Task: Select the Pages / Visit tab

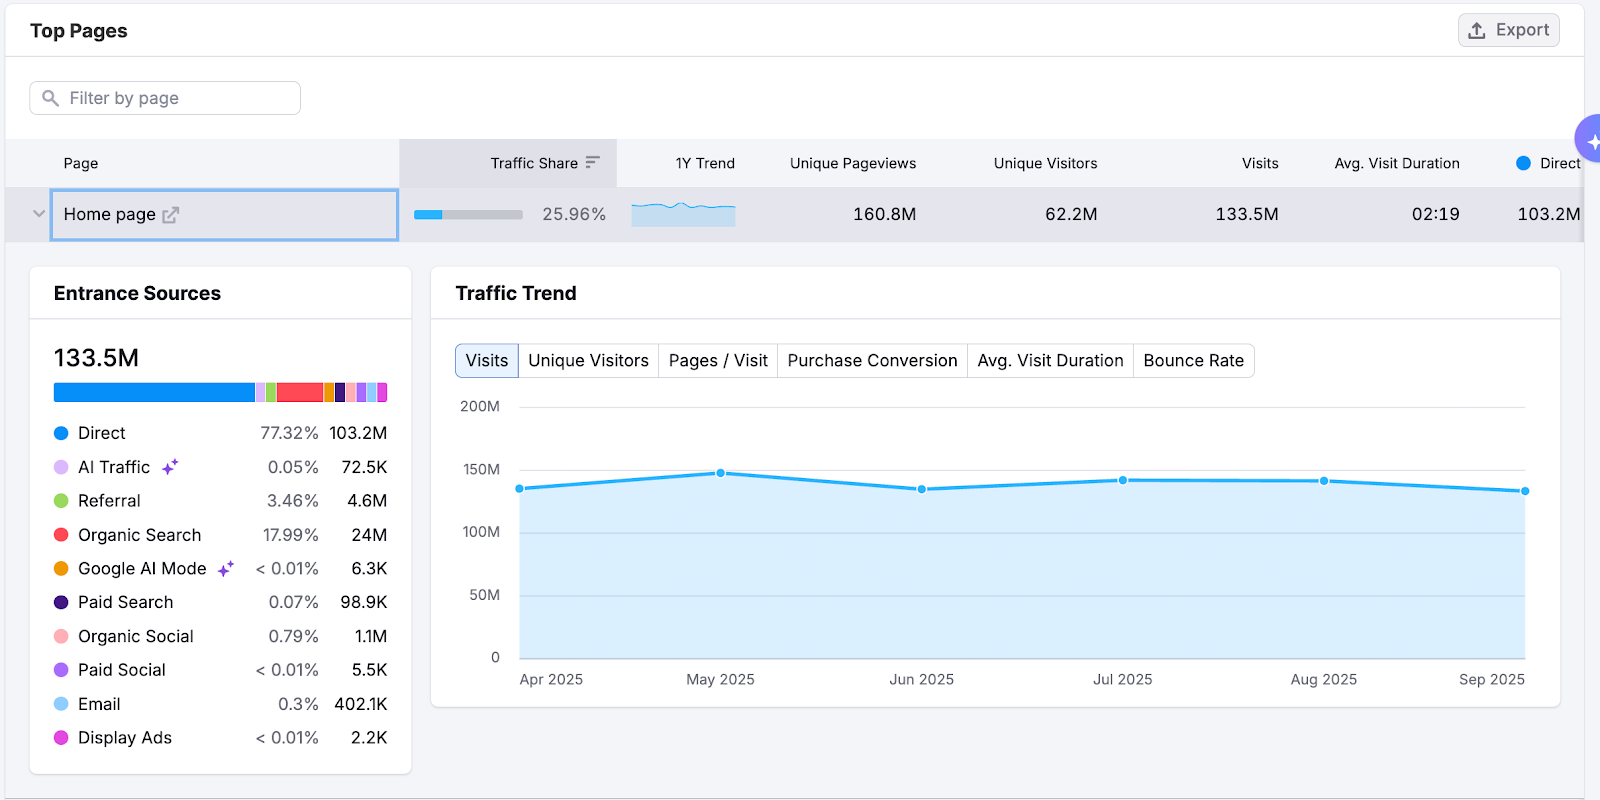Action: 718,361
